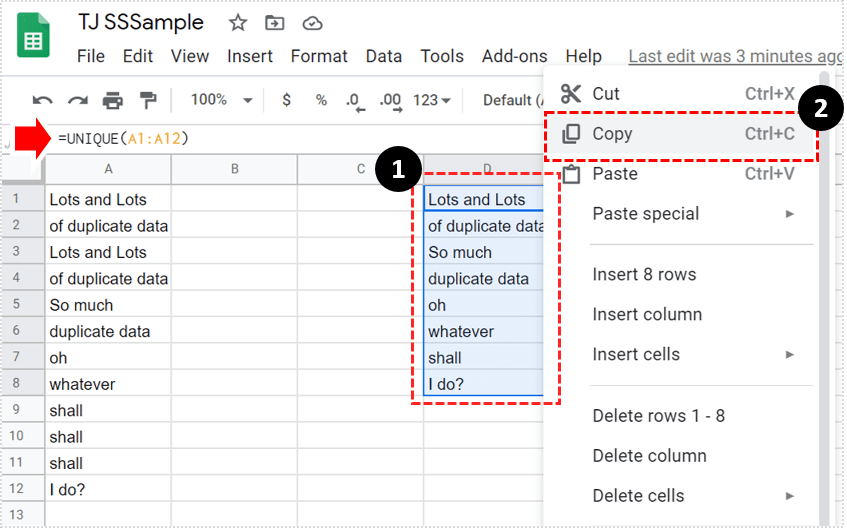The width and height of the screenshot is (847, 528).
Task: Format as currency with dollar icon
Action: pyautogui.click(x=287, y=100)
